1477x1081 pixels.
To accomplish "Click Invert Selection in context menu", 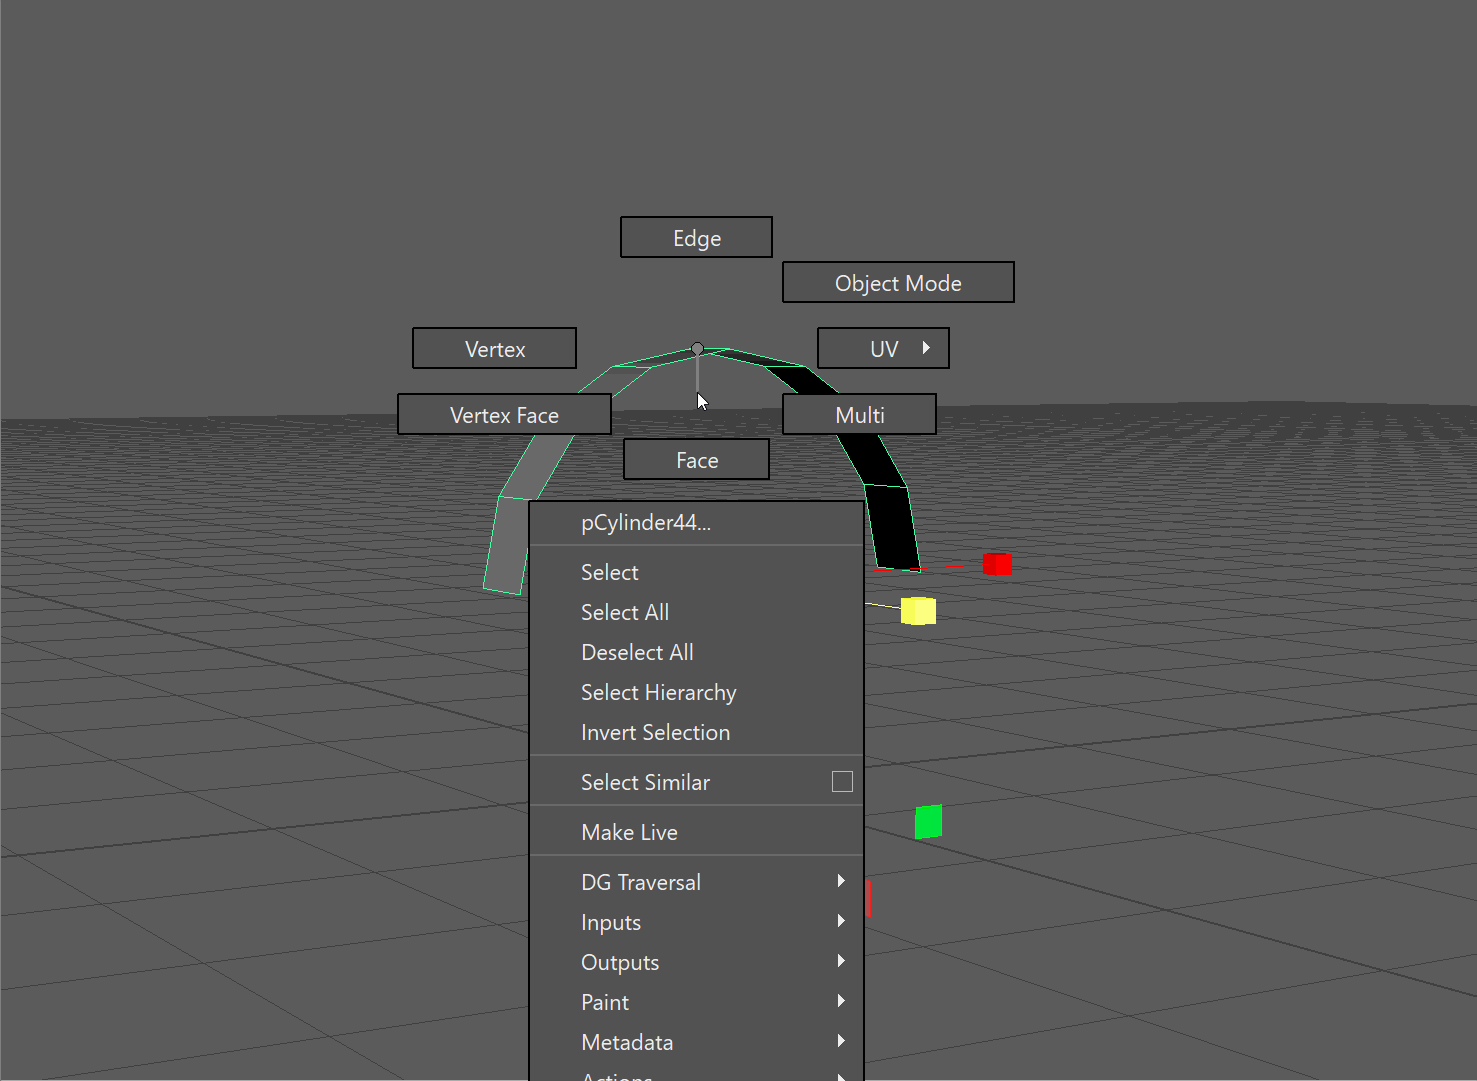I will pyautogui.click(x=655, y=732).
